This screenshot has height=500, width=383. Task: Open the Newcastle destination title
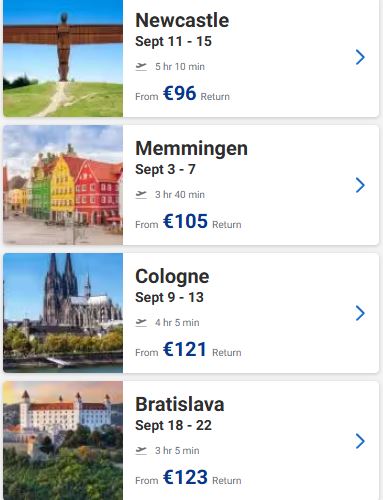point(182,20)
